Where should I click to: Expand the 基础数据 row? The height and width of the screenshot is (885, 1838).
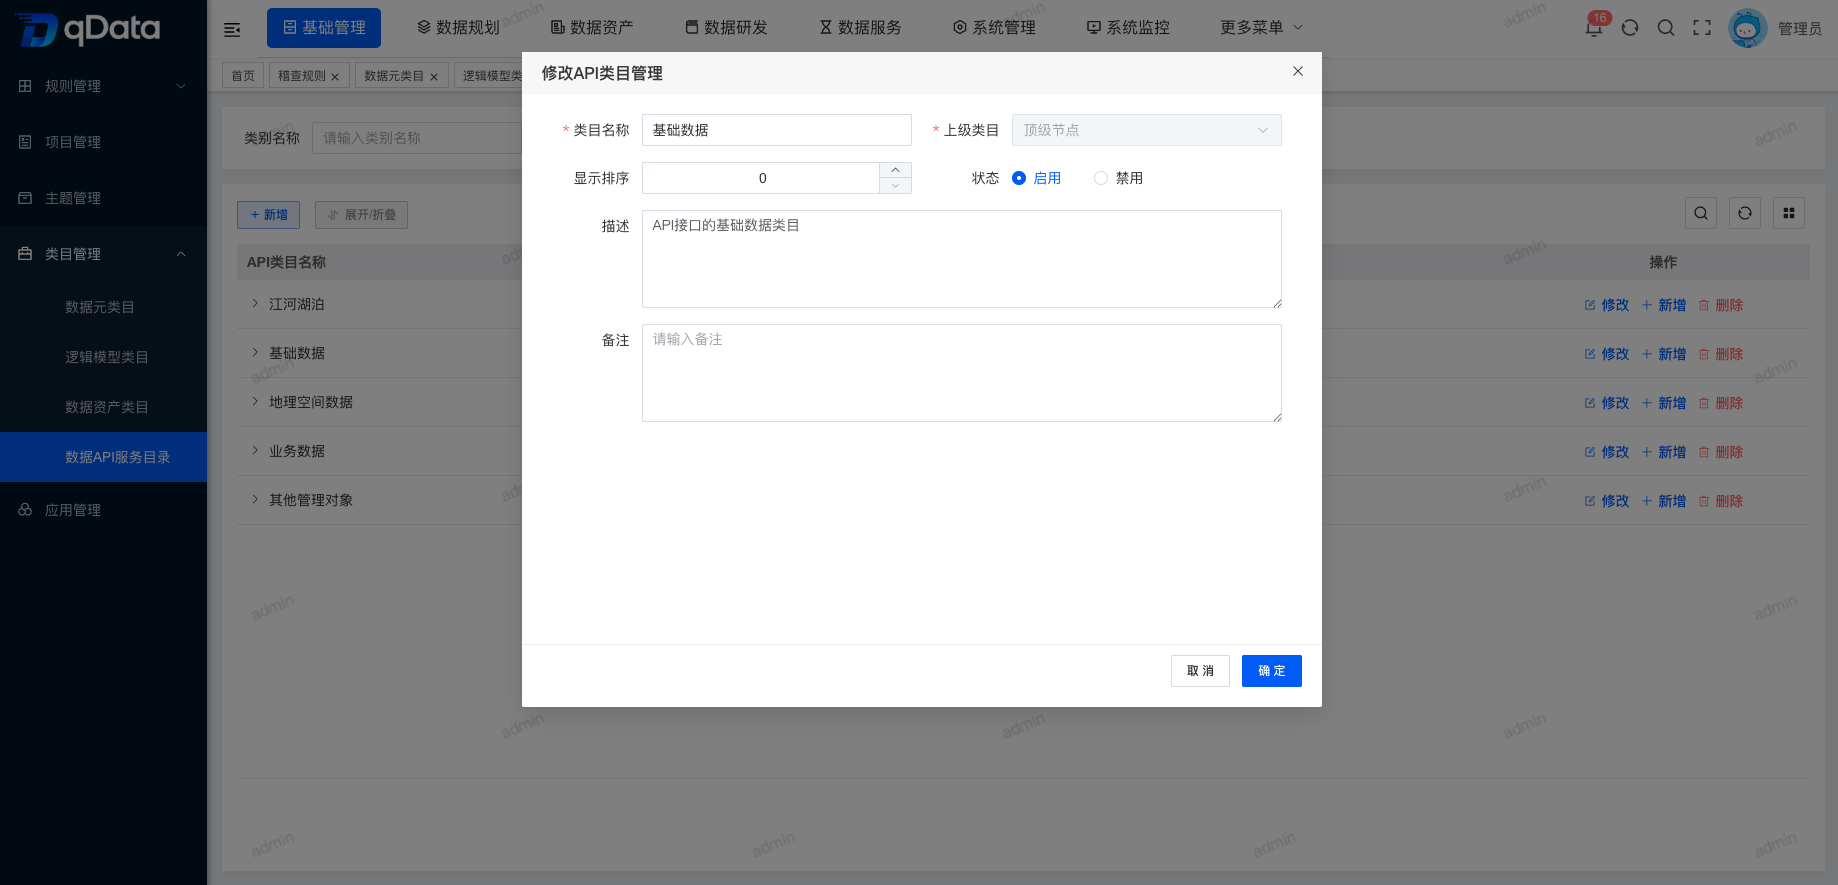click(x=255, y=352)
